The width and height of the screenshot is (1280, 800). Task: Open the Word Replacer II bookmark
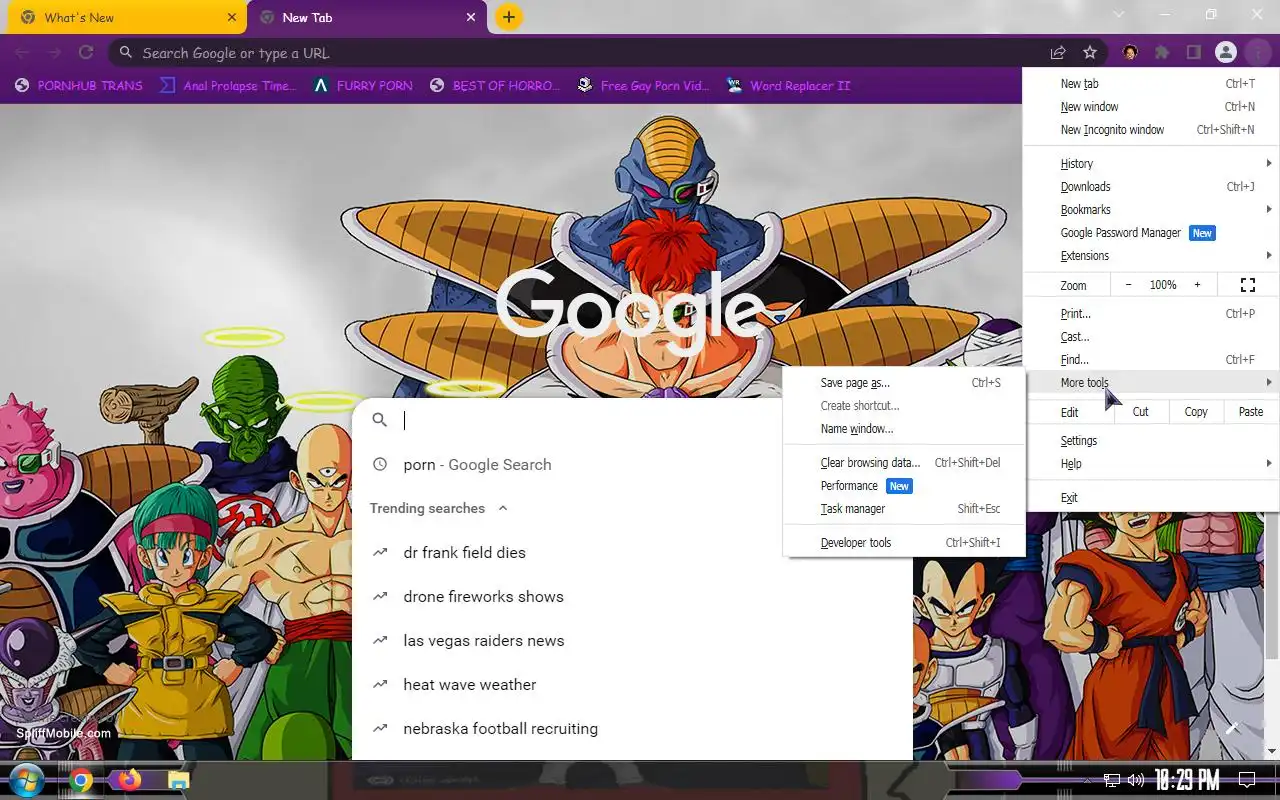tap(788, 86)
